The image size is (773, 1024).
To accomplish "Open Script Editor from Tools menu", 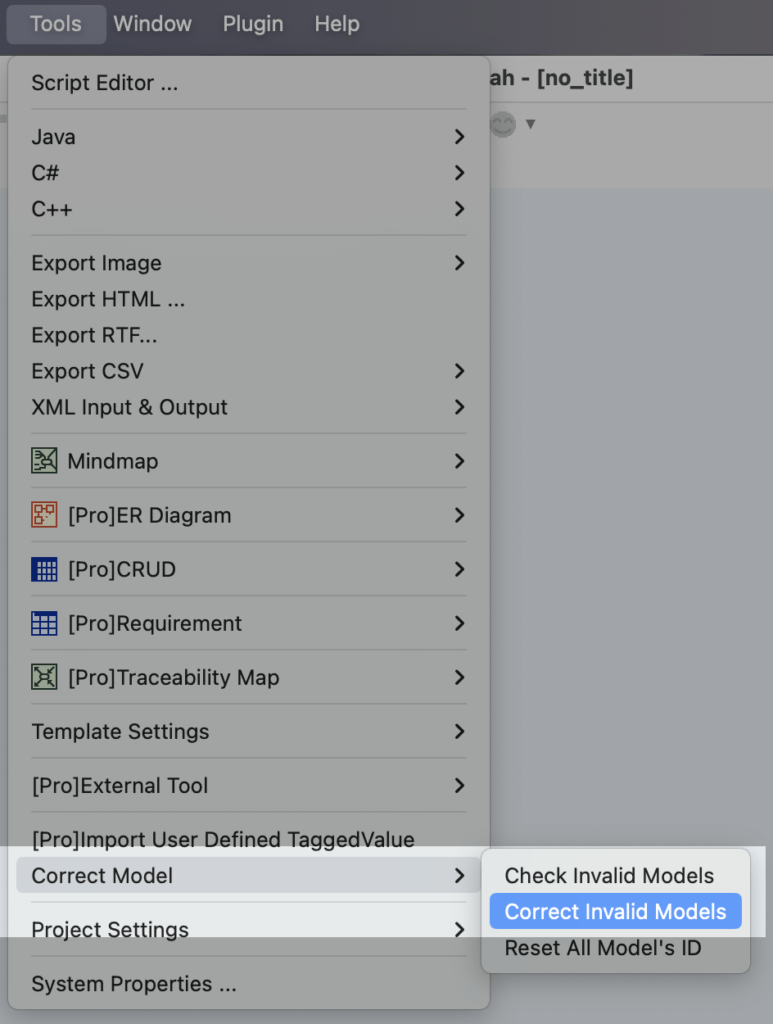I will tap(105, 83).
